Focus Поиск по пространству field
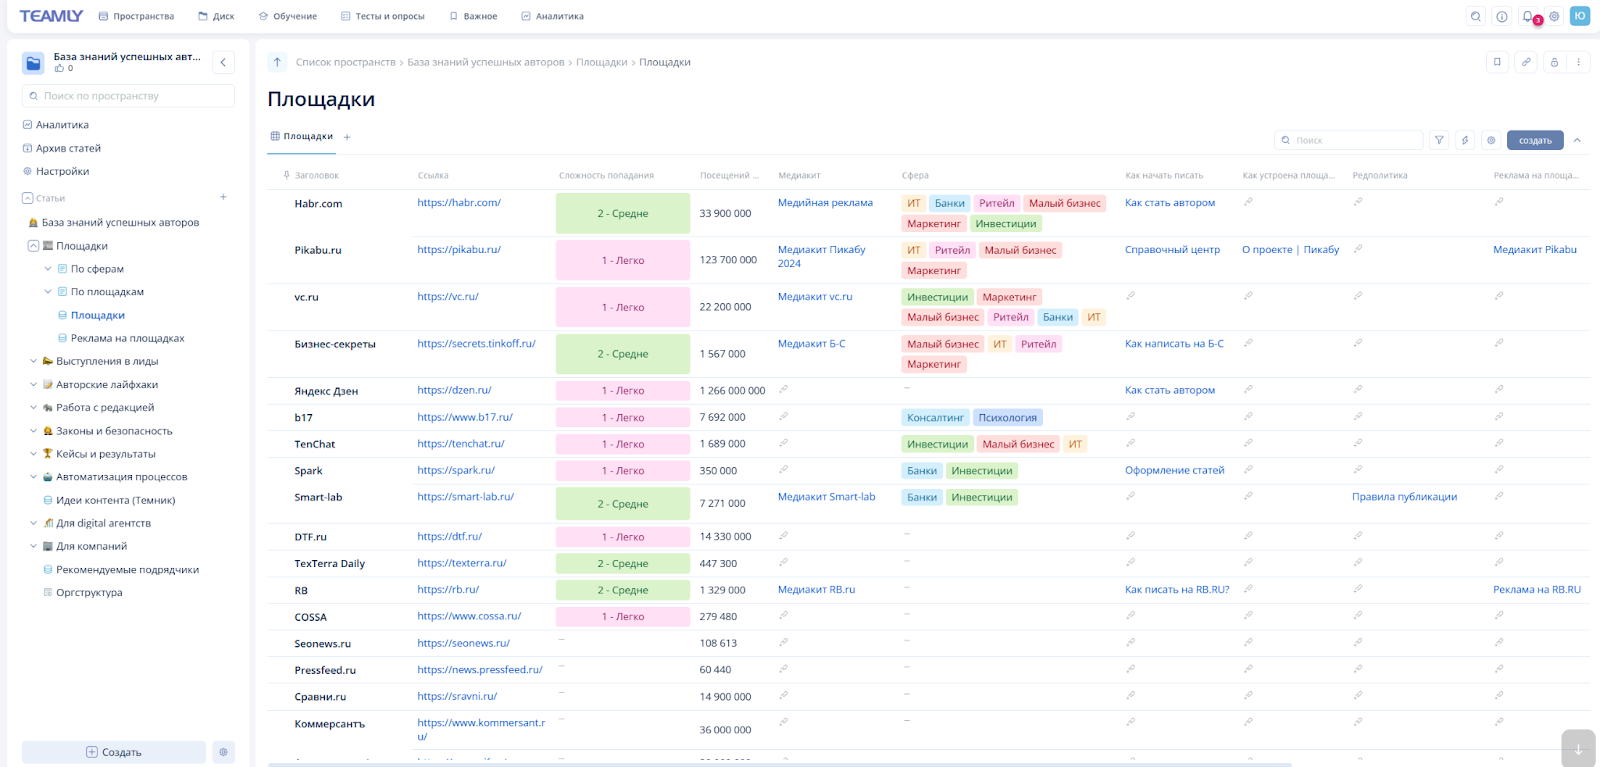The image size is (1600, 767). [x=128, y=96]
